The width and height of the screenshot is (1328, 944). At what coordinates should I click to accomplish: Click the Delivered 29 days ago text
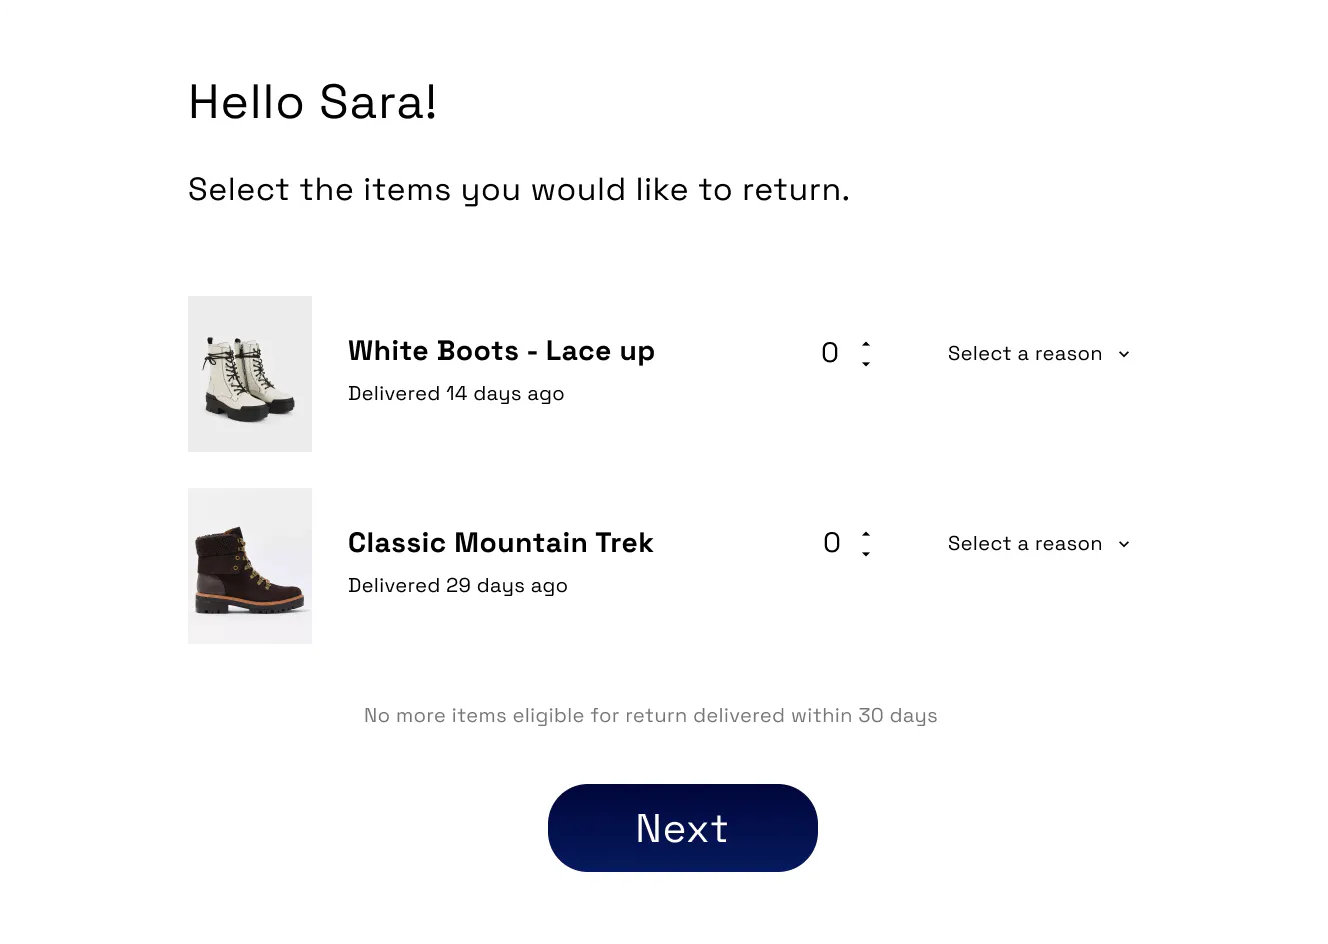(458, 585)
